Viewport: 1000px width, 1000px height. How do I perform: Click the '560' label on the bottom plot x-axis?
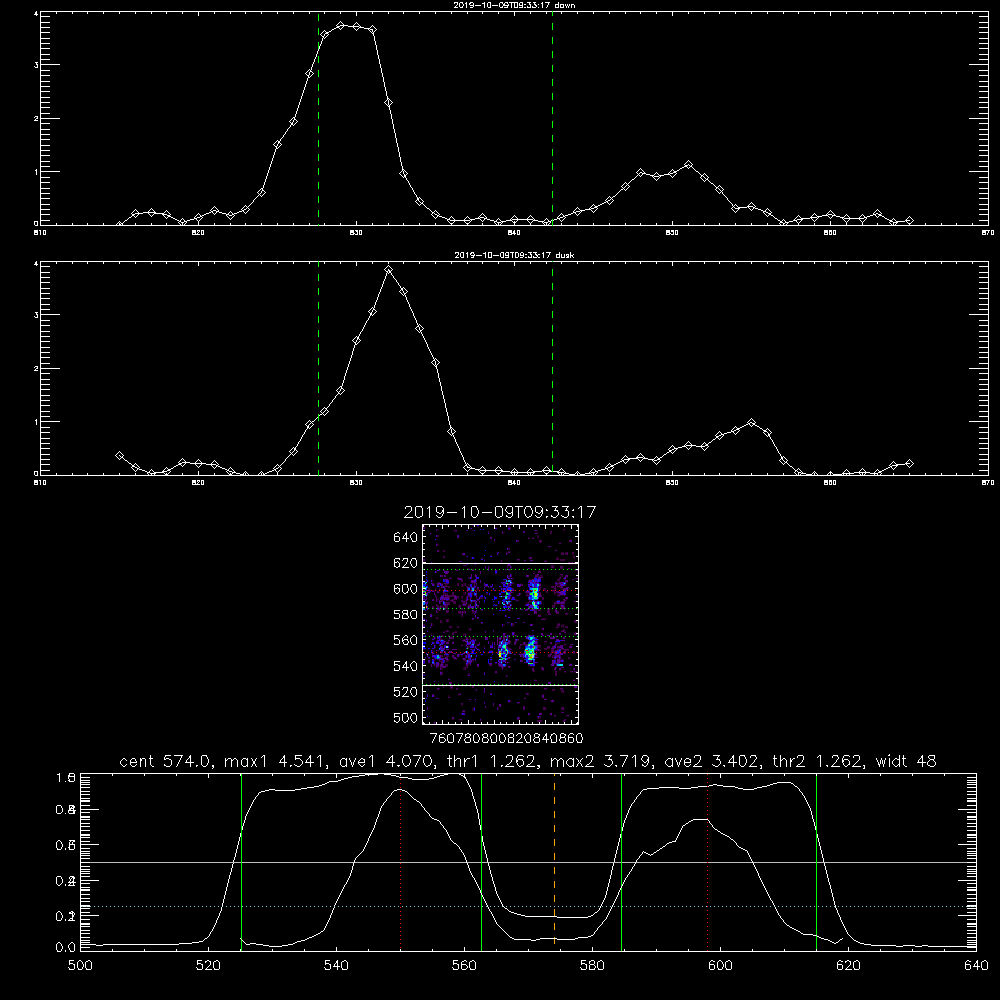[x=464, y=966]
